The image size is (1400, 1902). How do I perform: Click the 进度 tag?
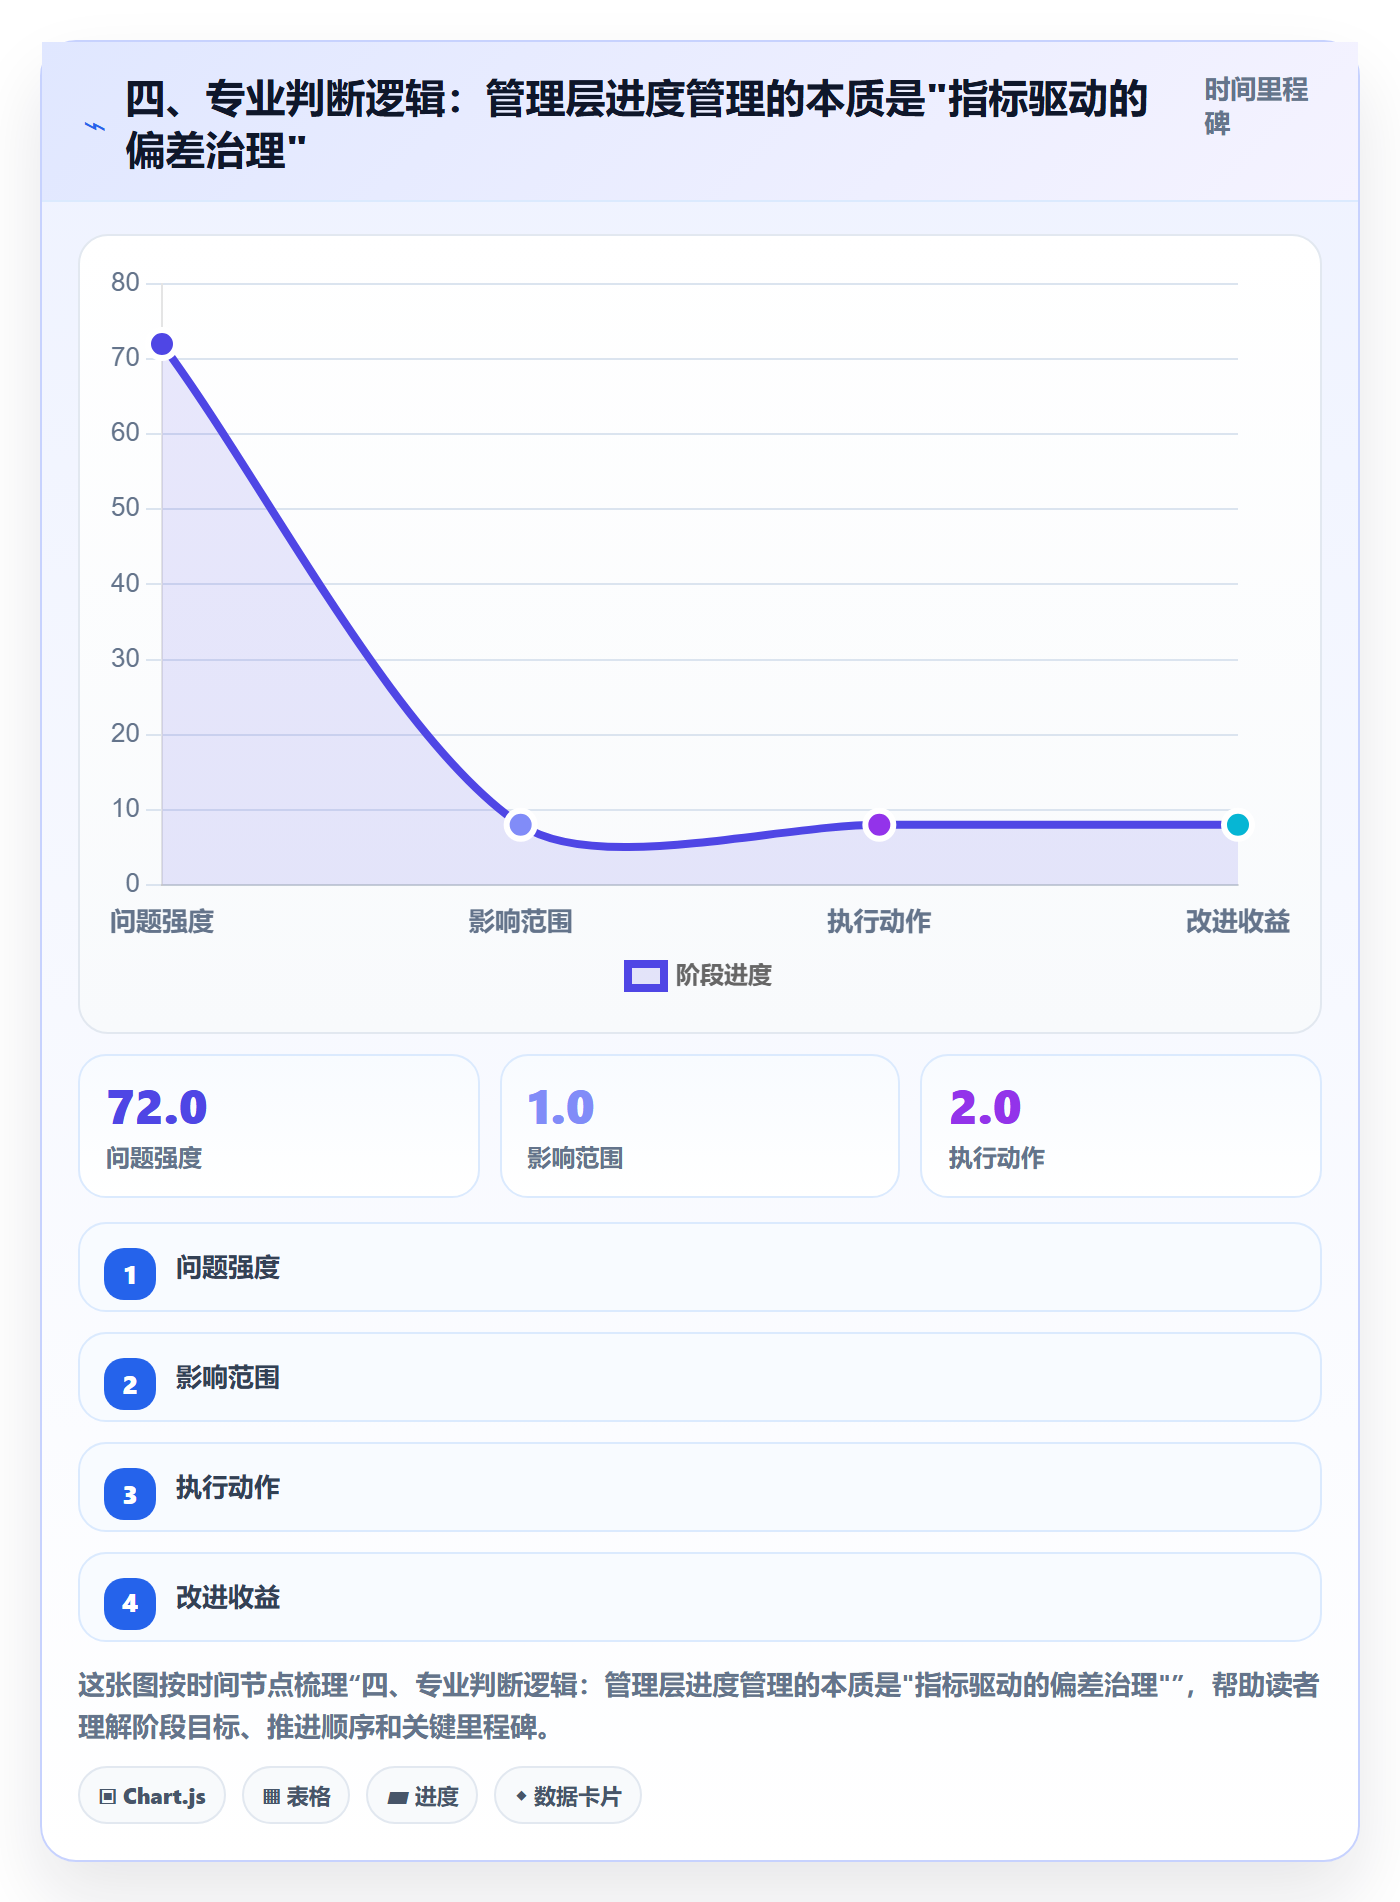[422, 1796]
